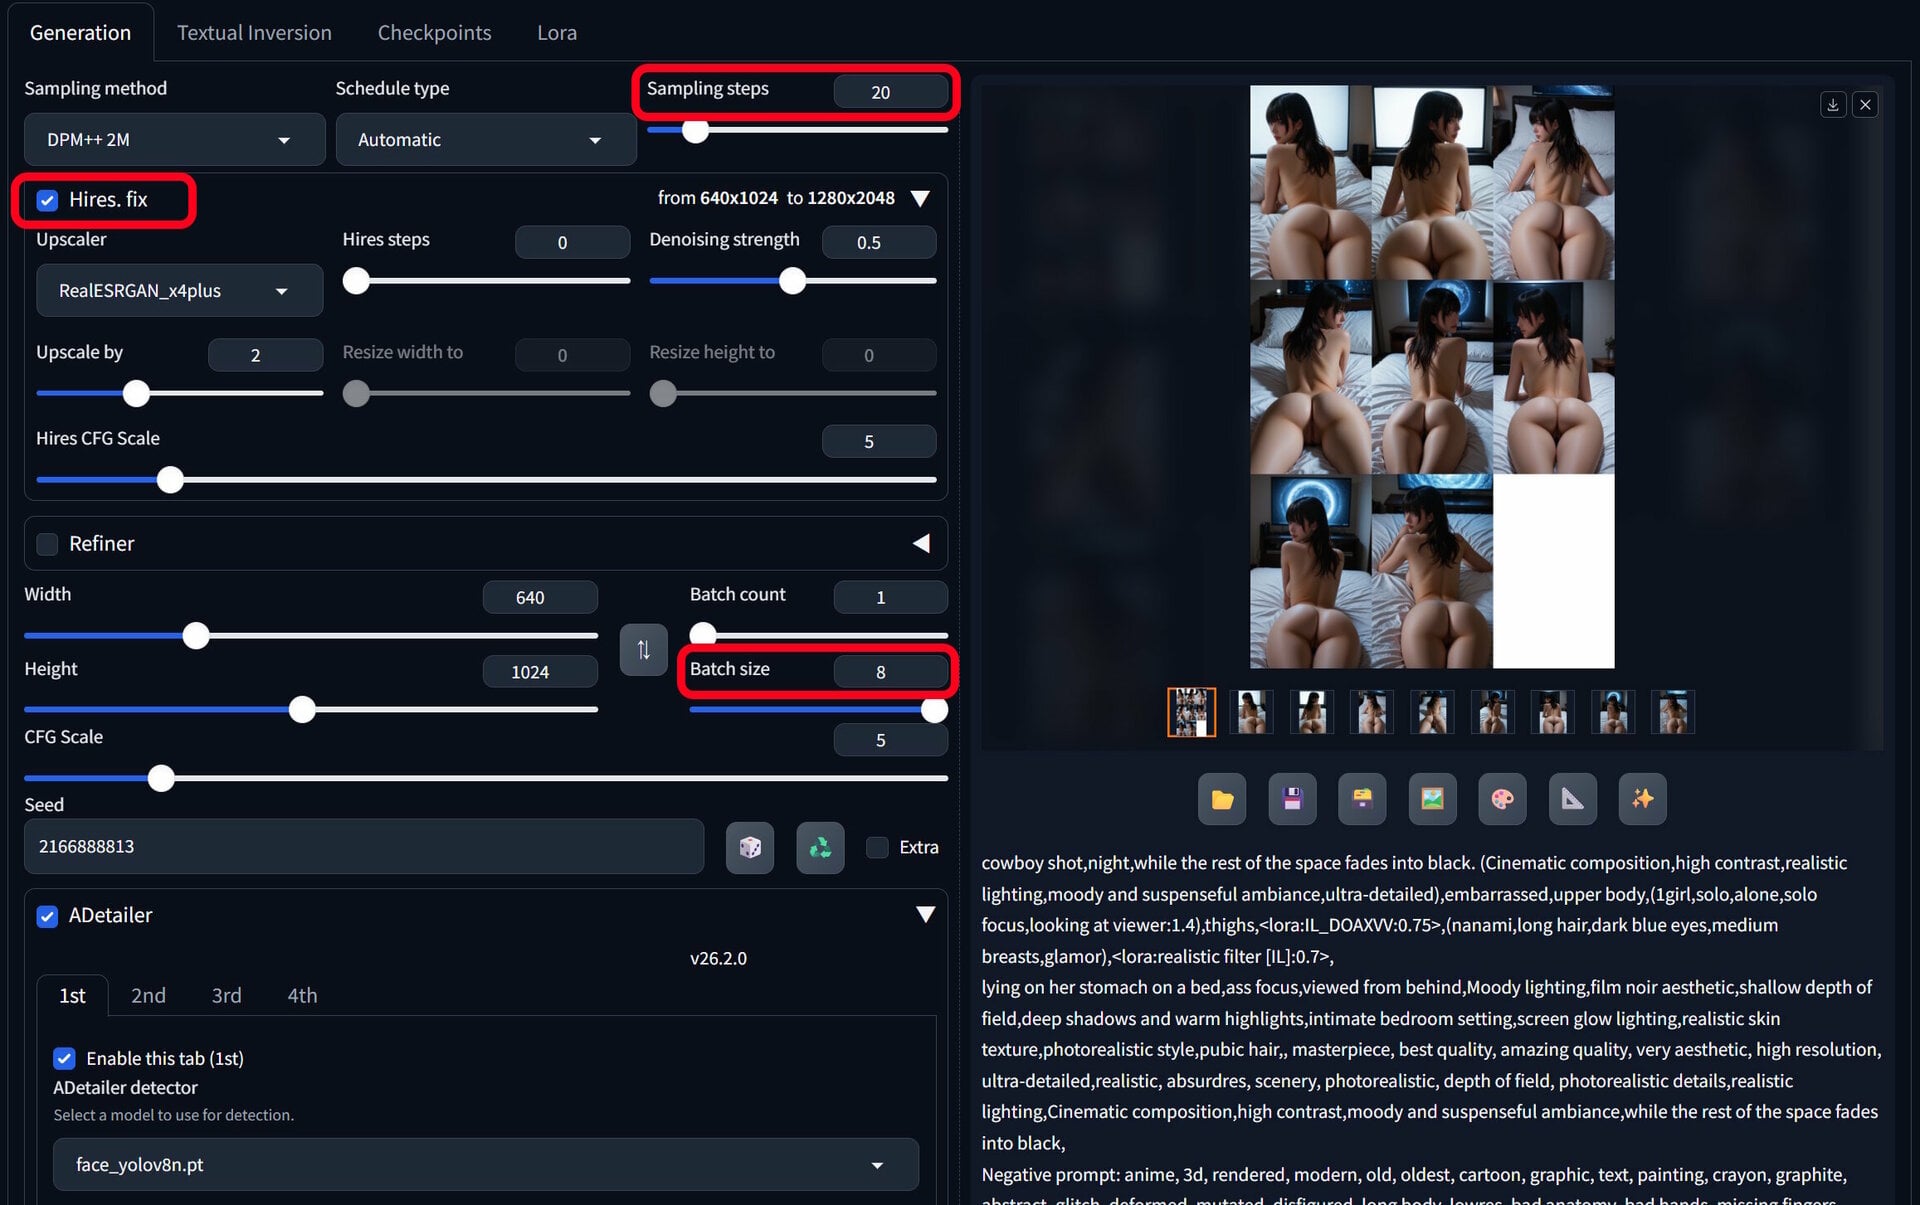Open the face_yolov8n.pt detector dropdown

486,1165
